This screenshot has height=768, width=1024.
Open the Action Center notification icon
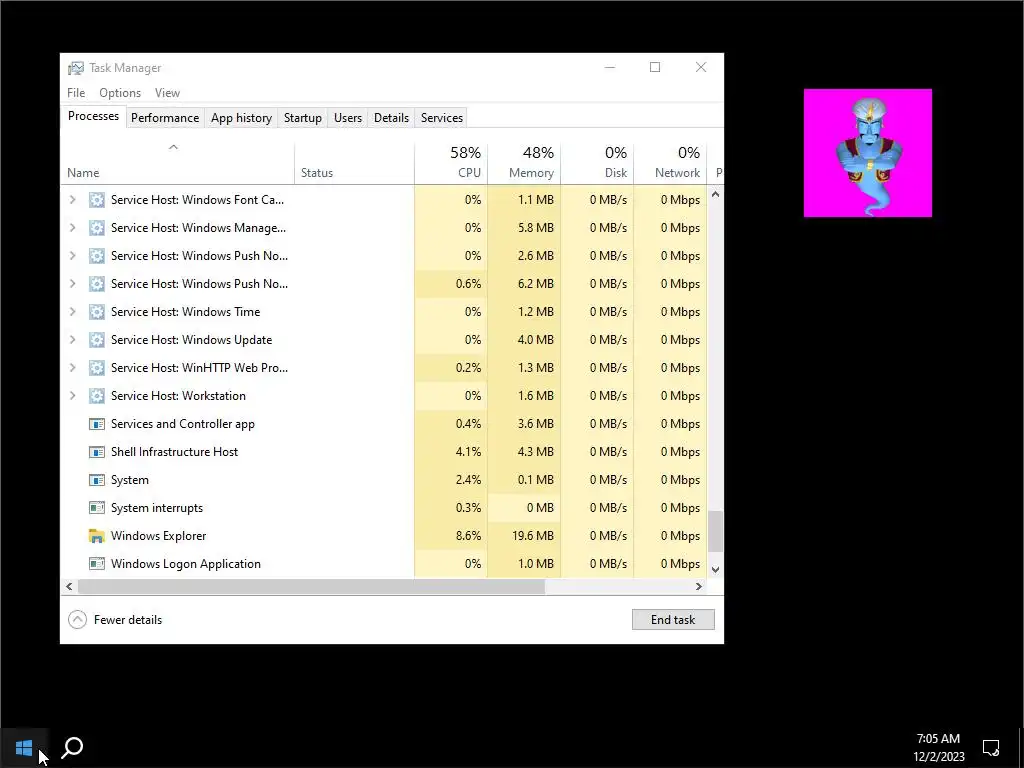point(991,748)
